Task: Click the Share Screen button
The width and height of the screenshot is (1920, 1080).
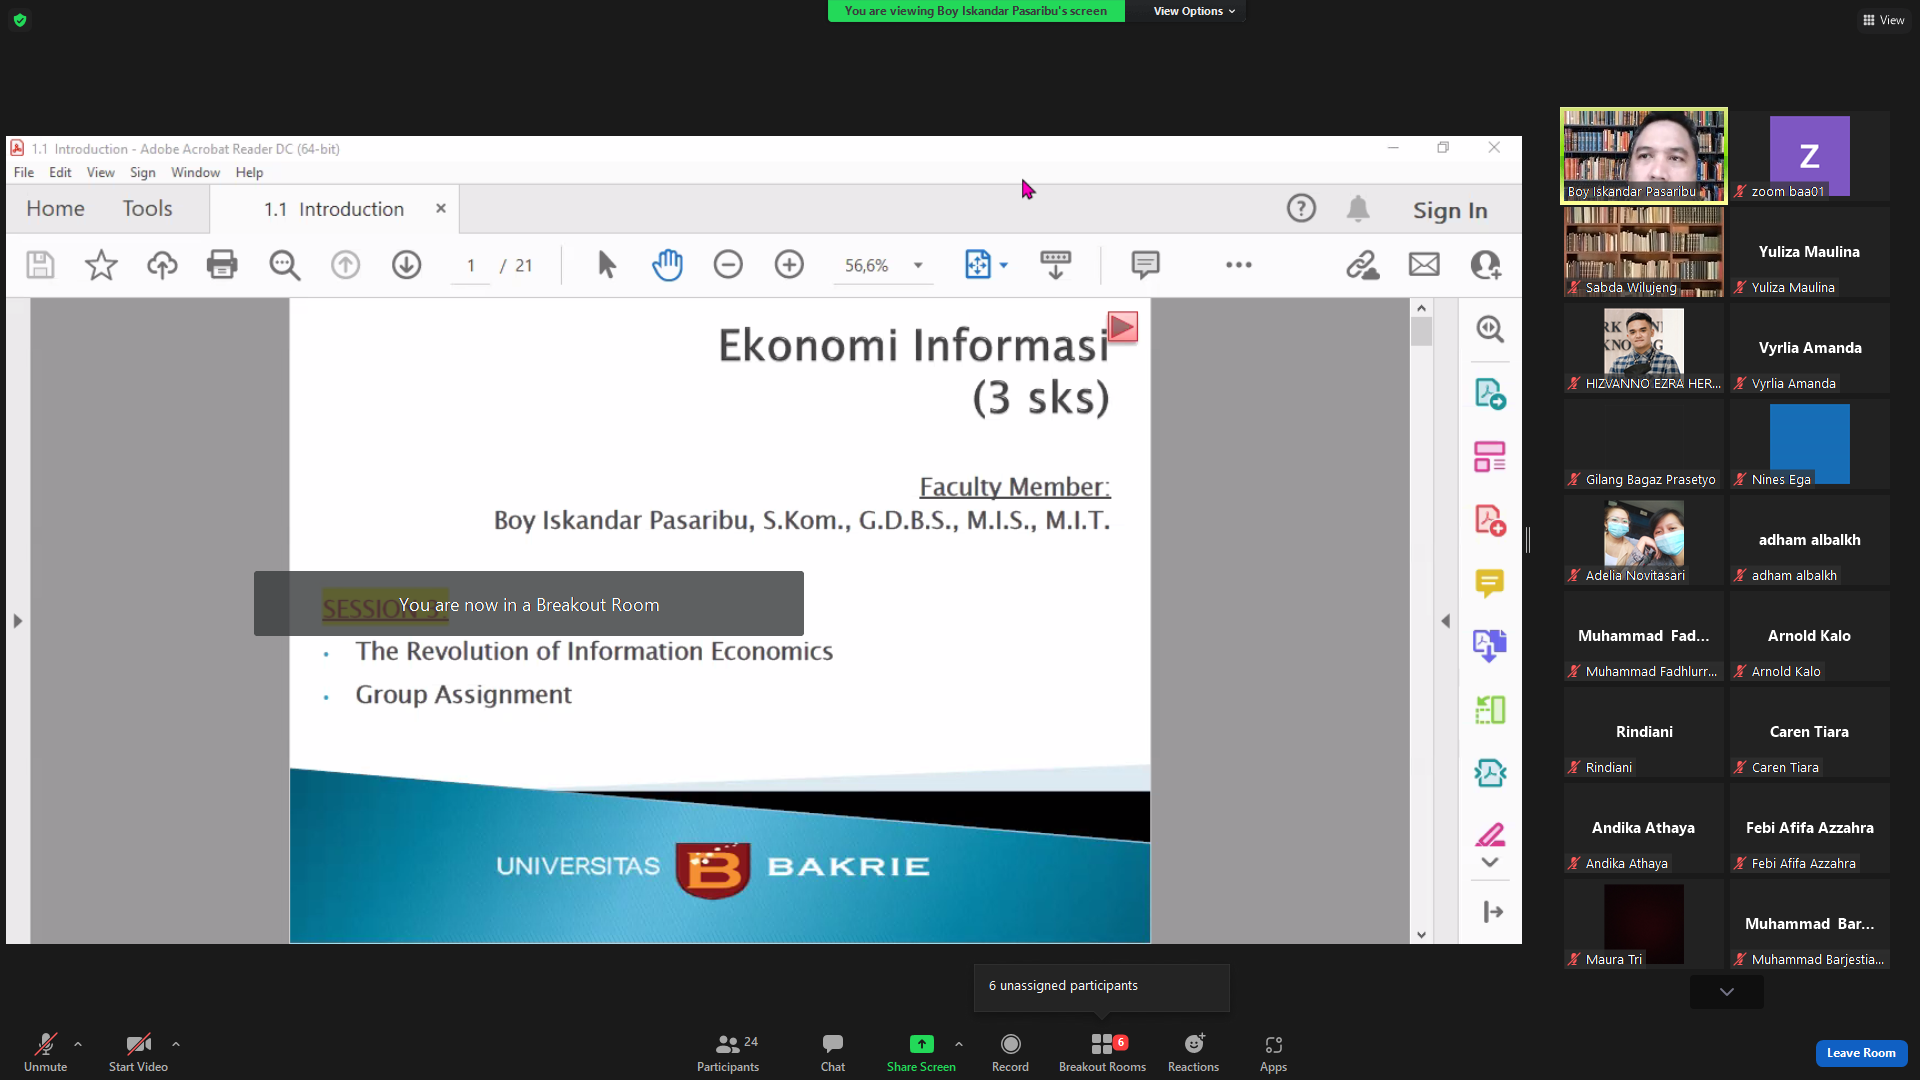Action: coord(921,1052)
